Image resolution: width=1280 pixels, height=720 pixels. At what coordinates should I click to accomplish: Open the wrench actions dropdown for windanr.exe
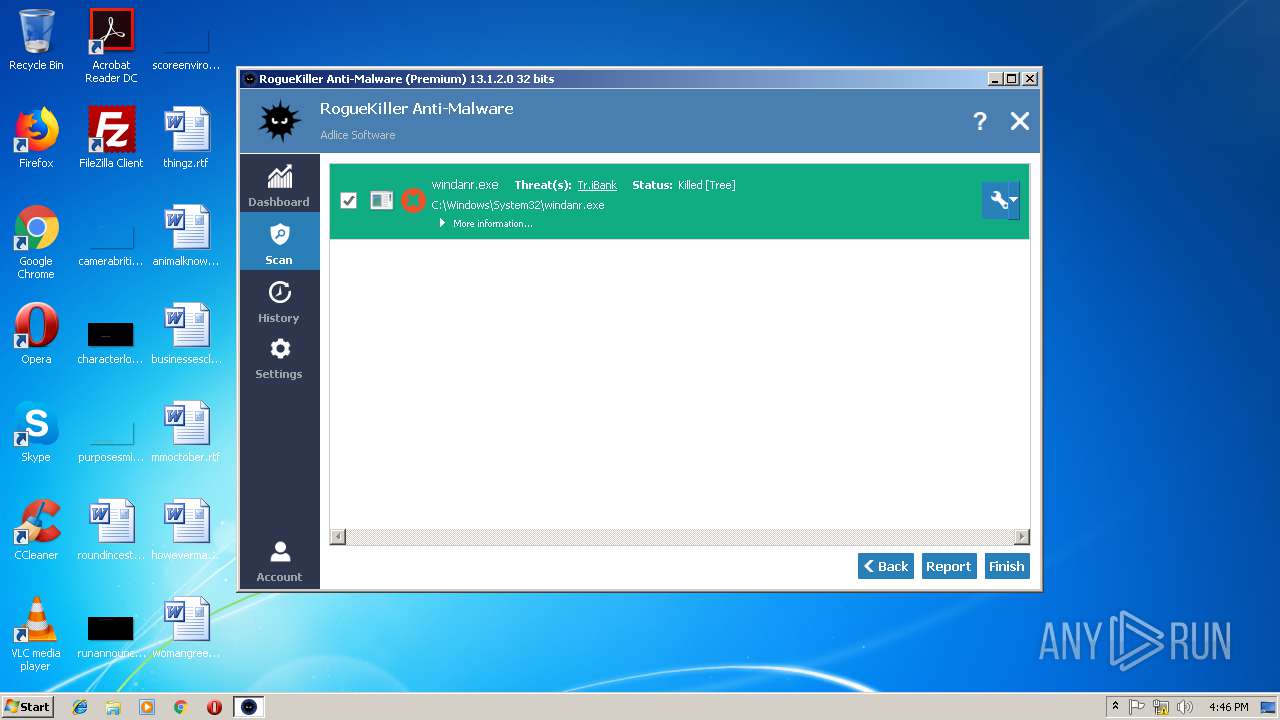click(1001, 200)
